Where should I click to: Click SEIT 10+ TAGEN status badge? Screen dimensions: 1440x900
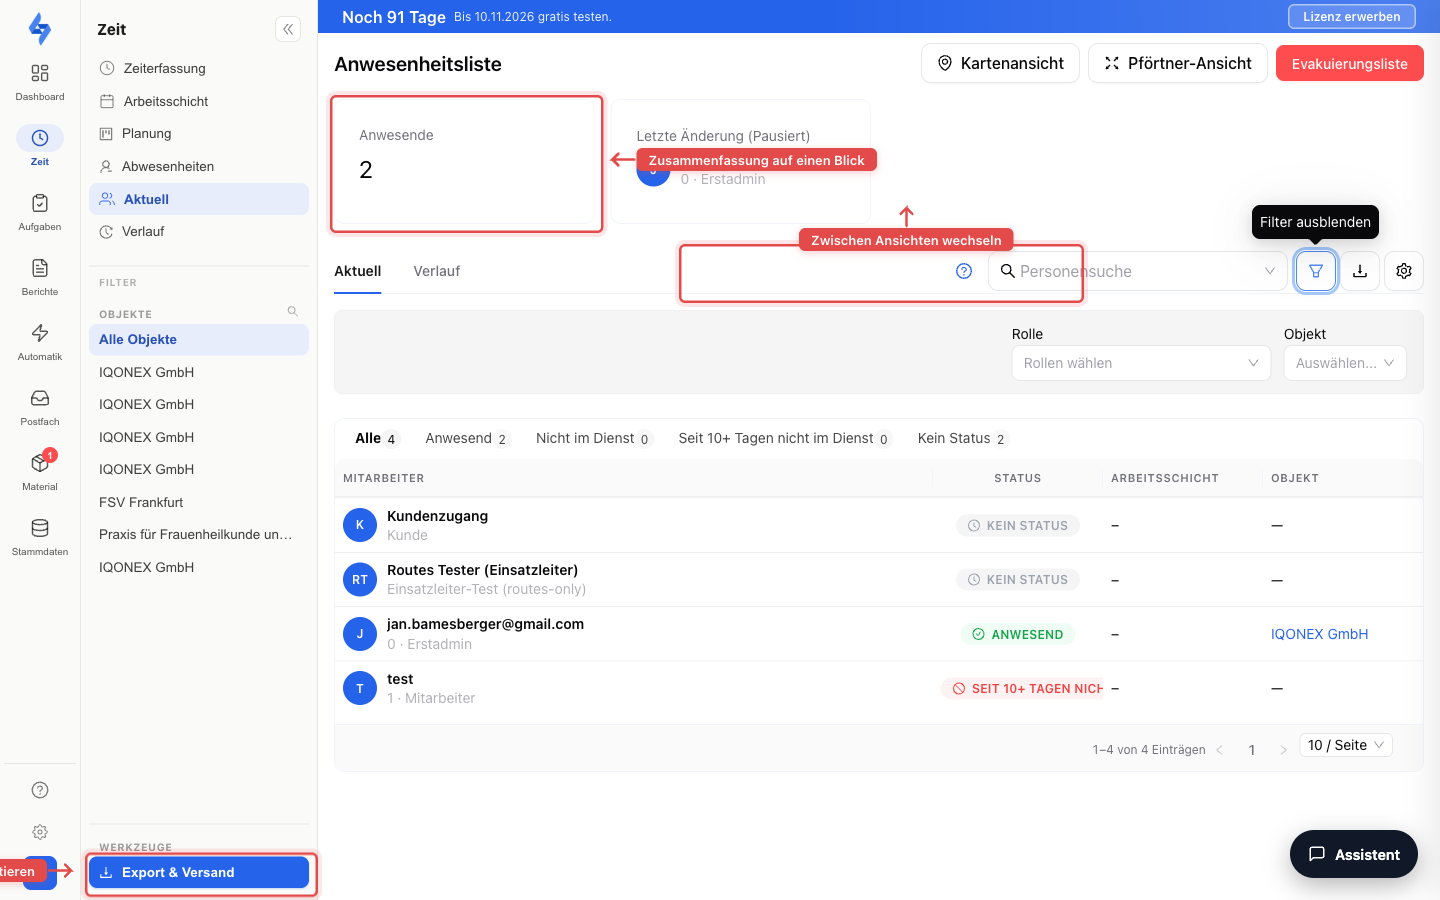coord(1023,688)
